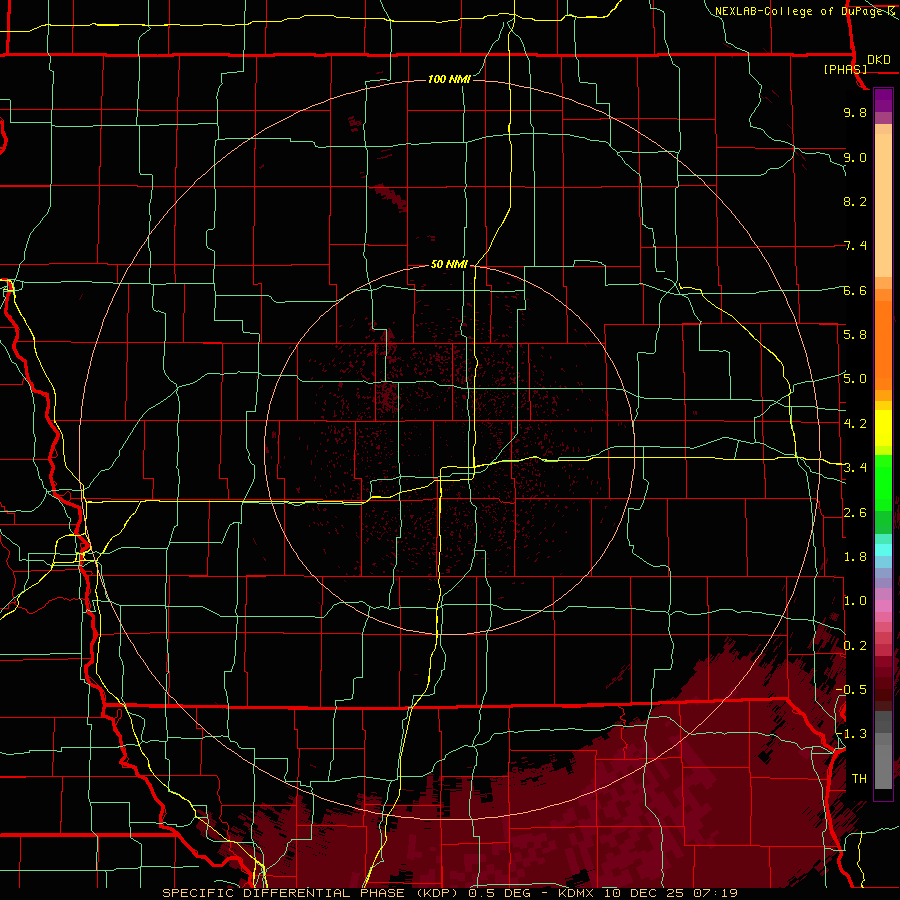Click the 4.2 scale value

[855, 424]
